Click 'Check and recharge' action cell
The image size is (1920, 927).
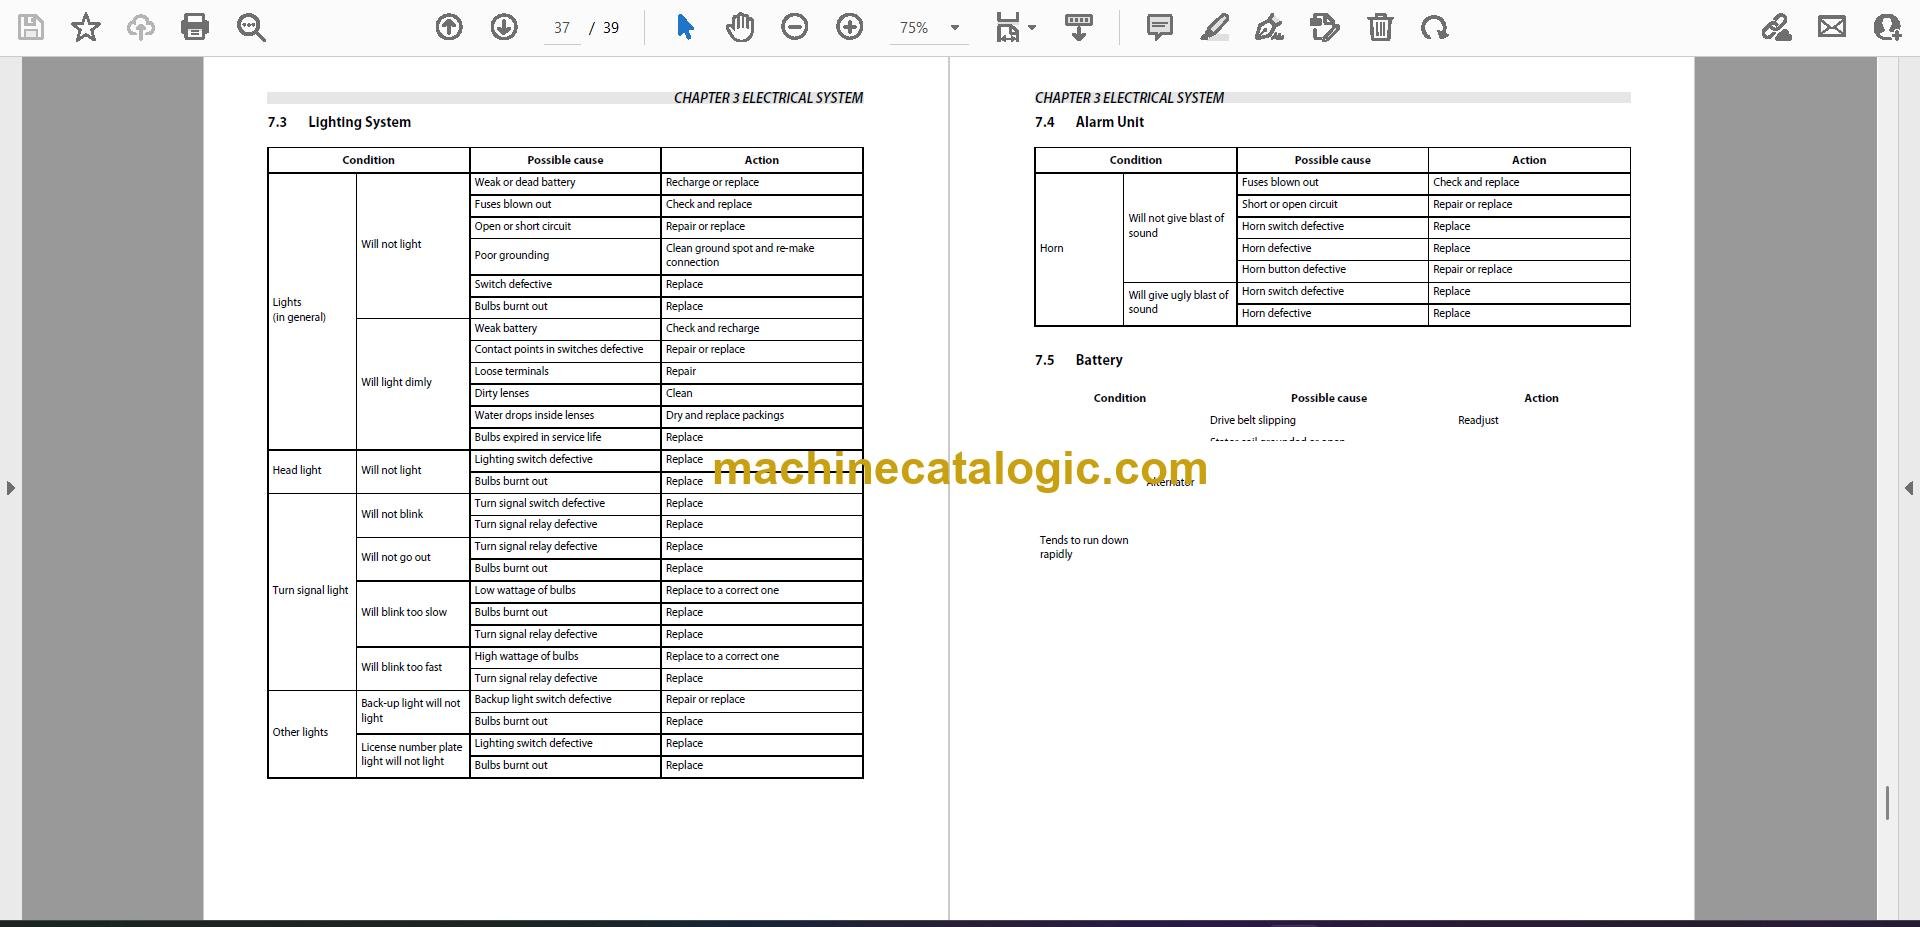click(761, 329)
